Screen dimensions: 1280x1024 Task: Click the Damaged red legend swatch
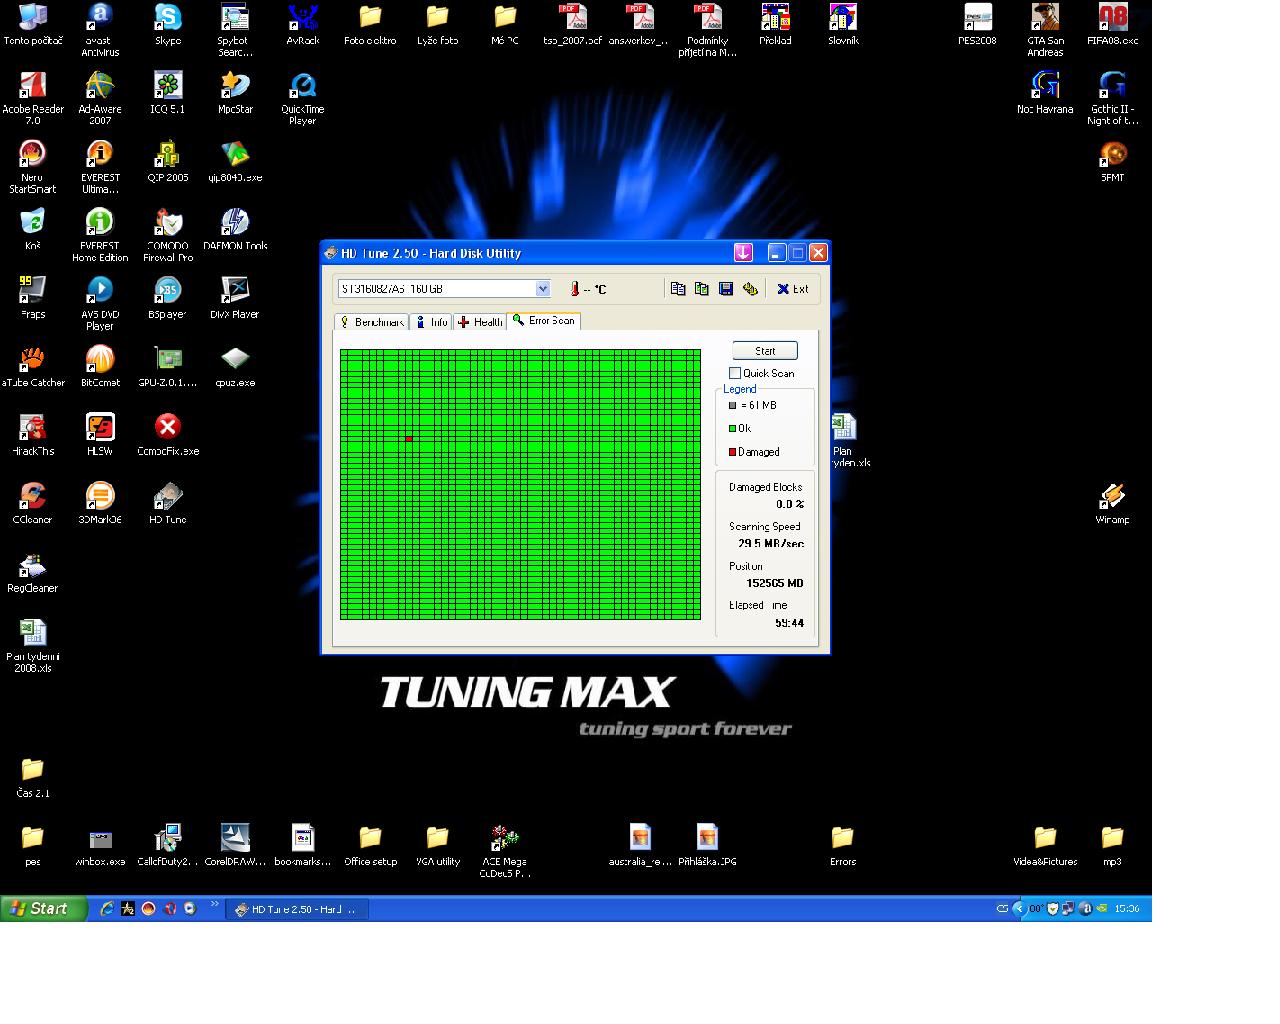click(733, 452)
